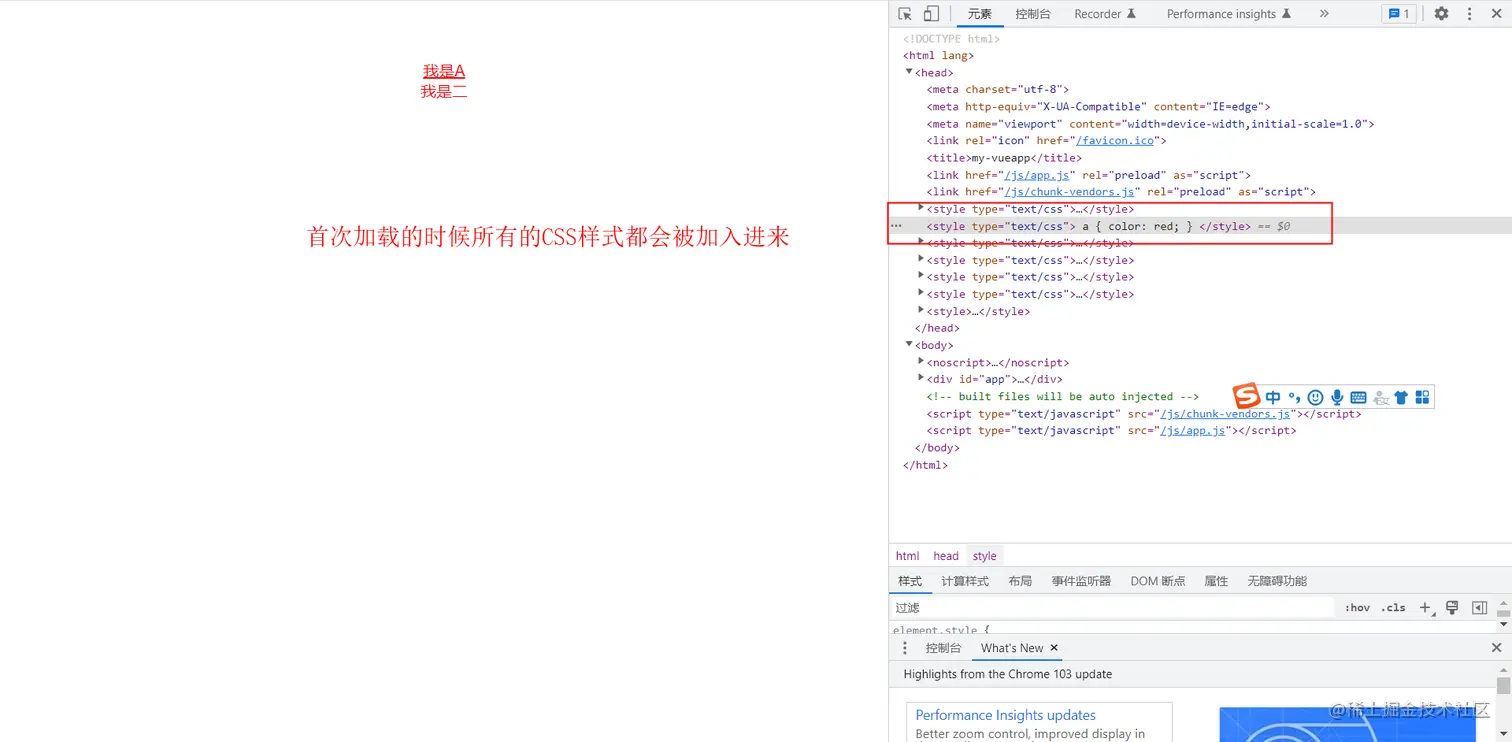Expand the first style type="text/css" node
Screen dimensions: 1512x742
921,208
